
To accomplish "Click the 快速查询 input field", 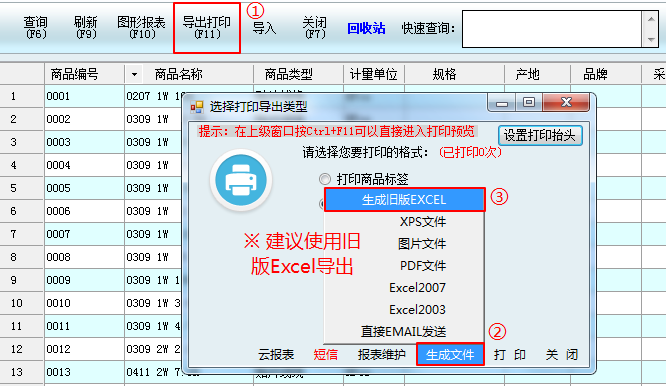I will [x=552, y=29].
